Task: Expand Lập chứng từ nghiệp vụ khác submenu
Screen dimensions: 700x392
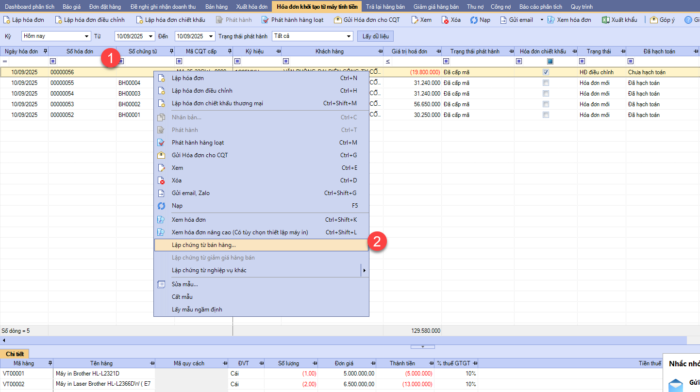Action: click(x=364, y=270)
